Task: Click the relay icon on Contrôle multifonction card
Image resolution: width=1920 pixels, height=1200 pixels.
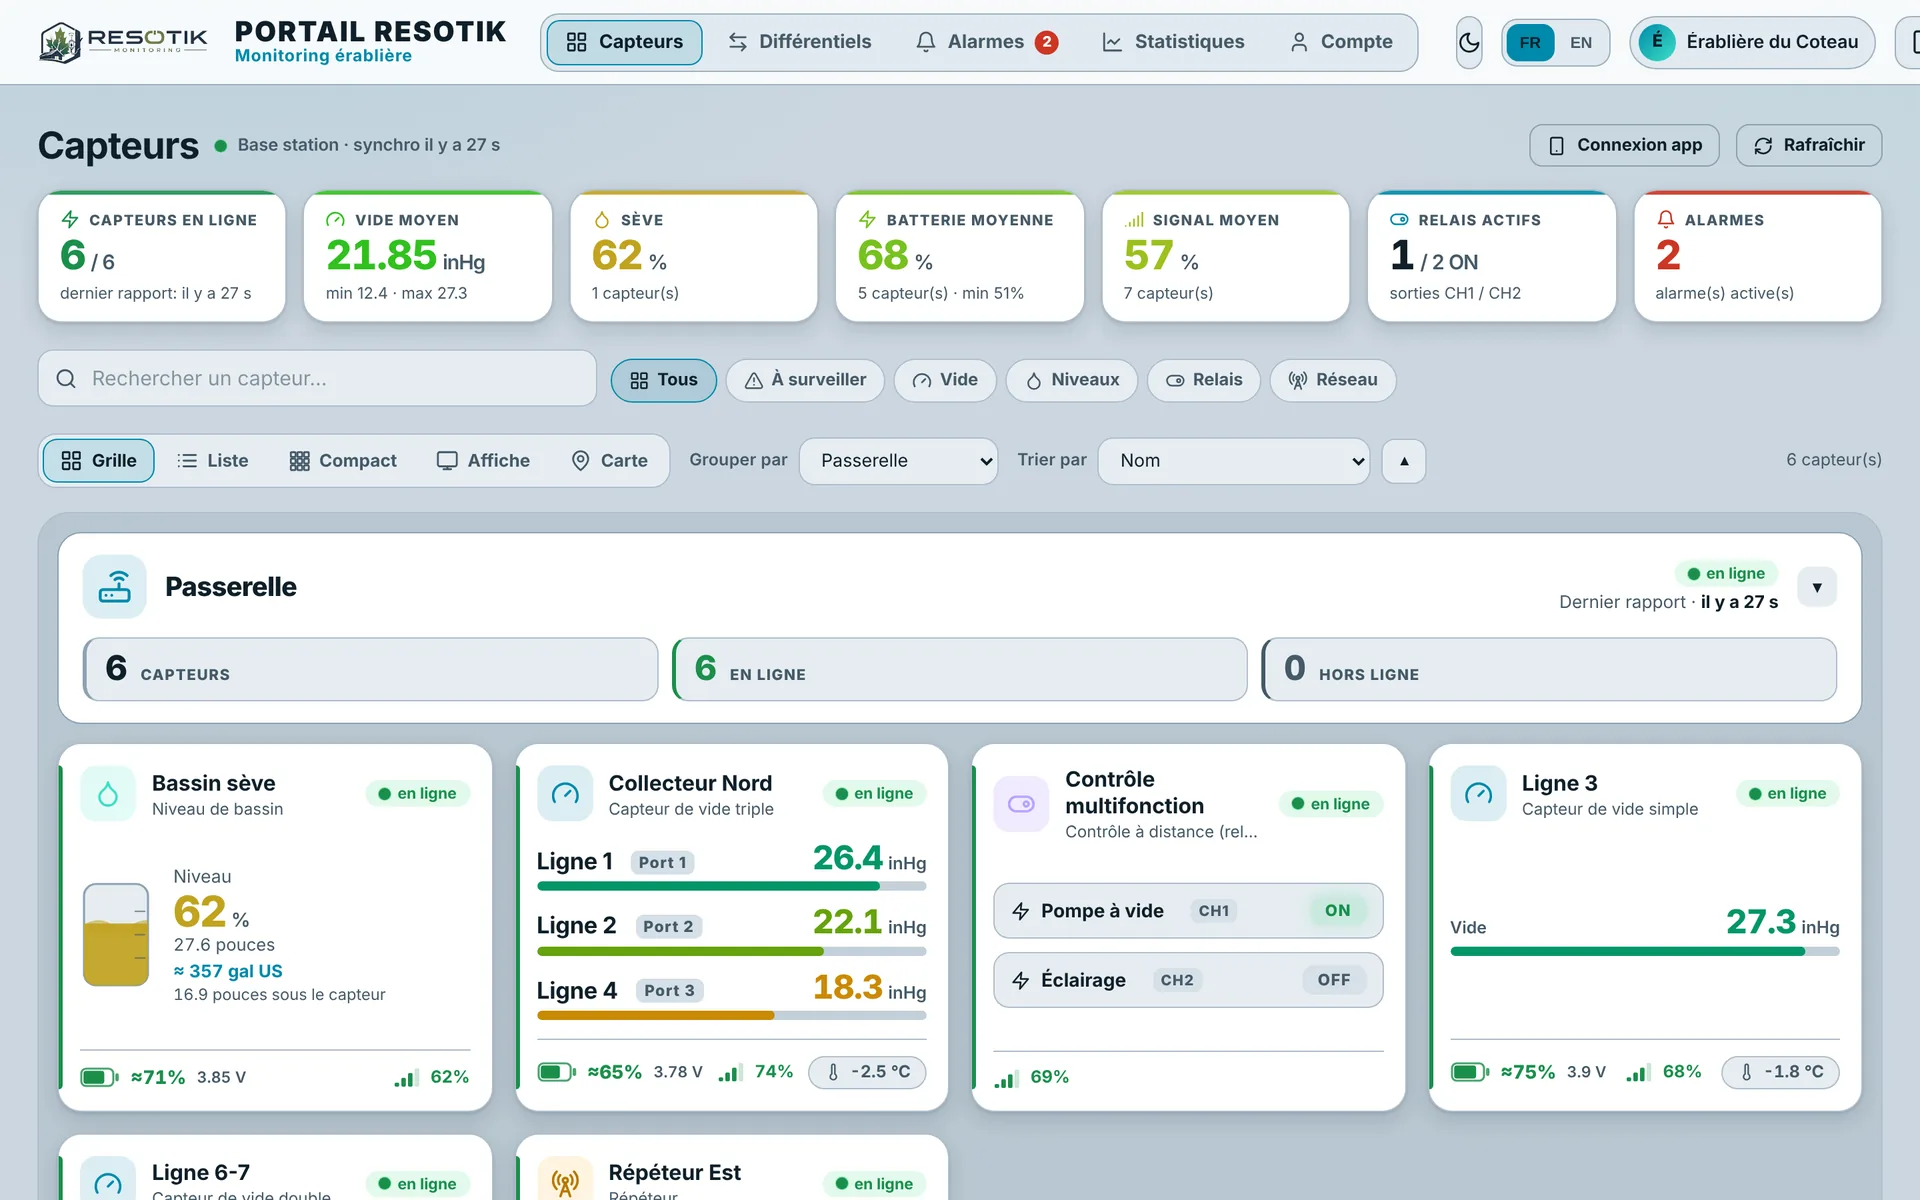Action: (1021, 804)
